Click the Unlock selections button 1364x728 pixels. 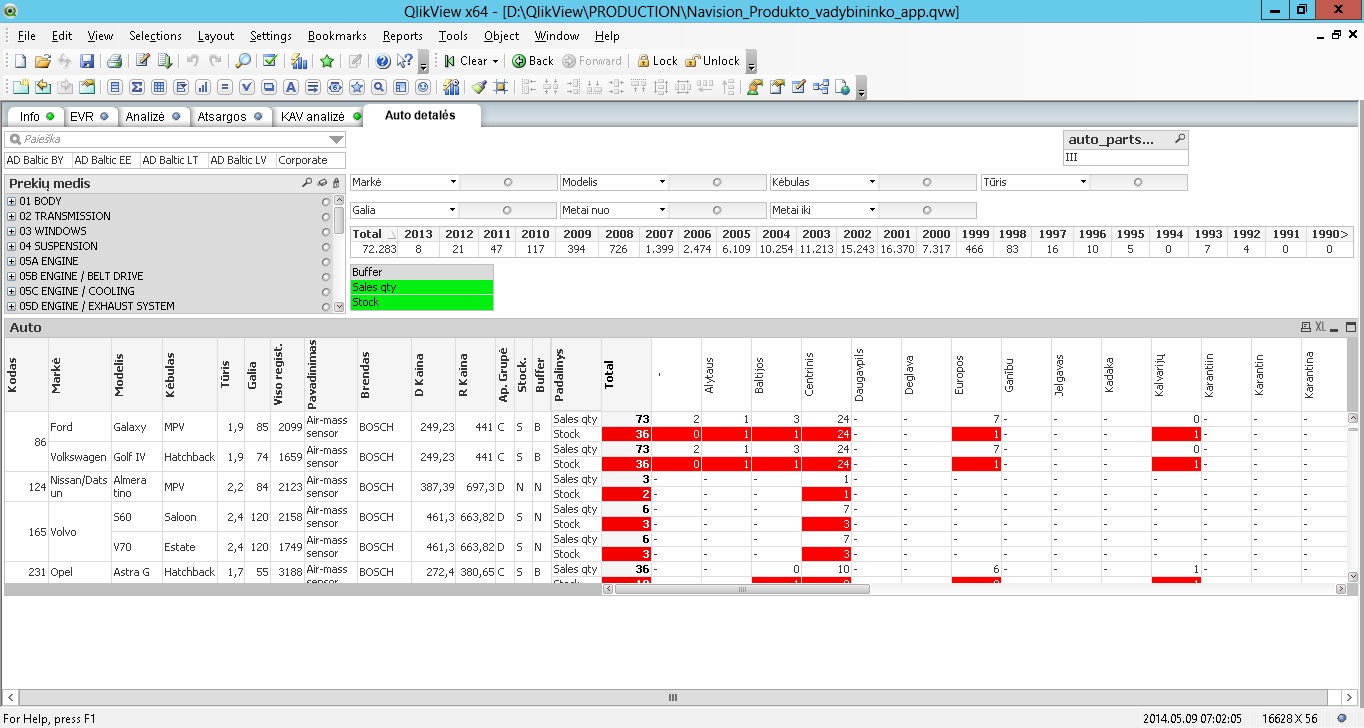click(x=713, y=61)
